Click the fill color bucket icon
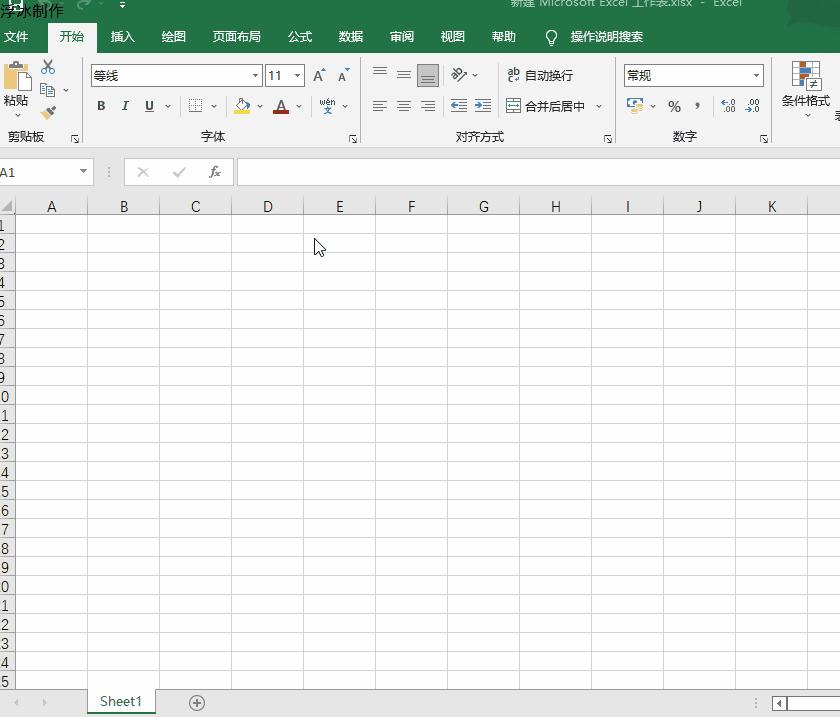The image size is (840, 717). [242, 106]
